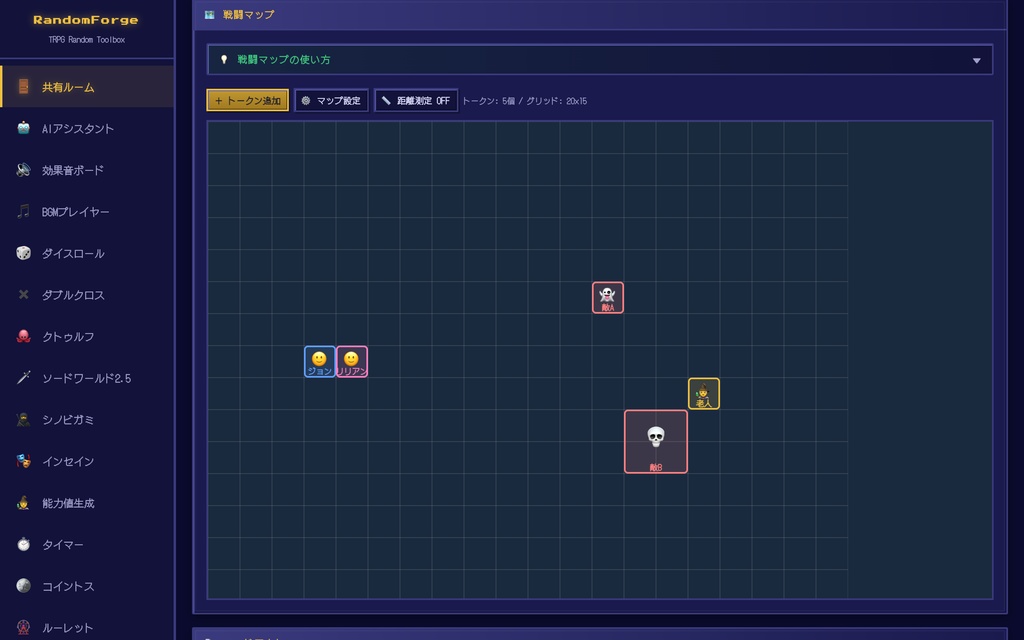Click the gear icon in マップ設定 button
1024x640 pixels.
pos(306,101)
